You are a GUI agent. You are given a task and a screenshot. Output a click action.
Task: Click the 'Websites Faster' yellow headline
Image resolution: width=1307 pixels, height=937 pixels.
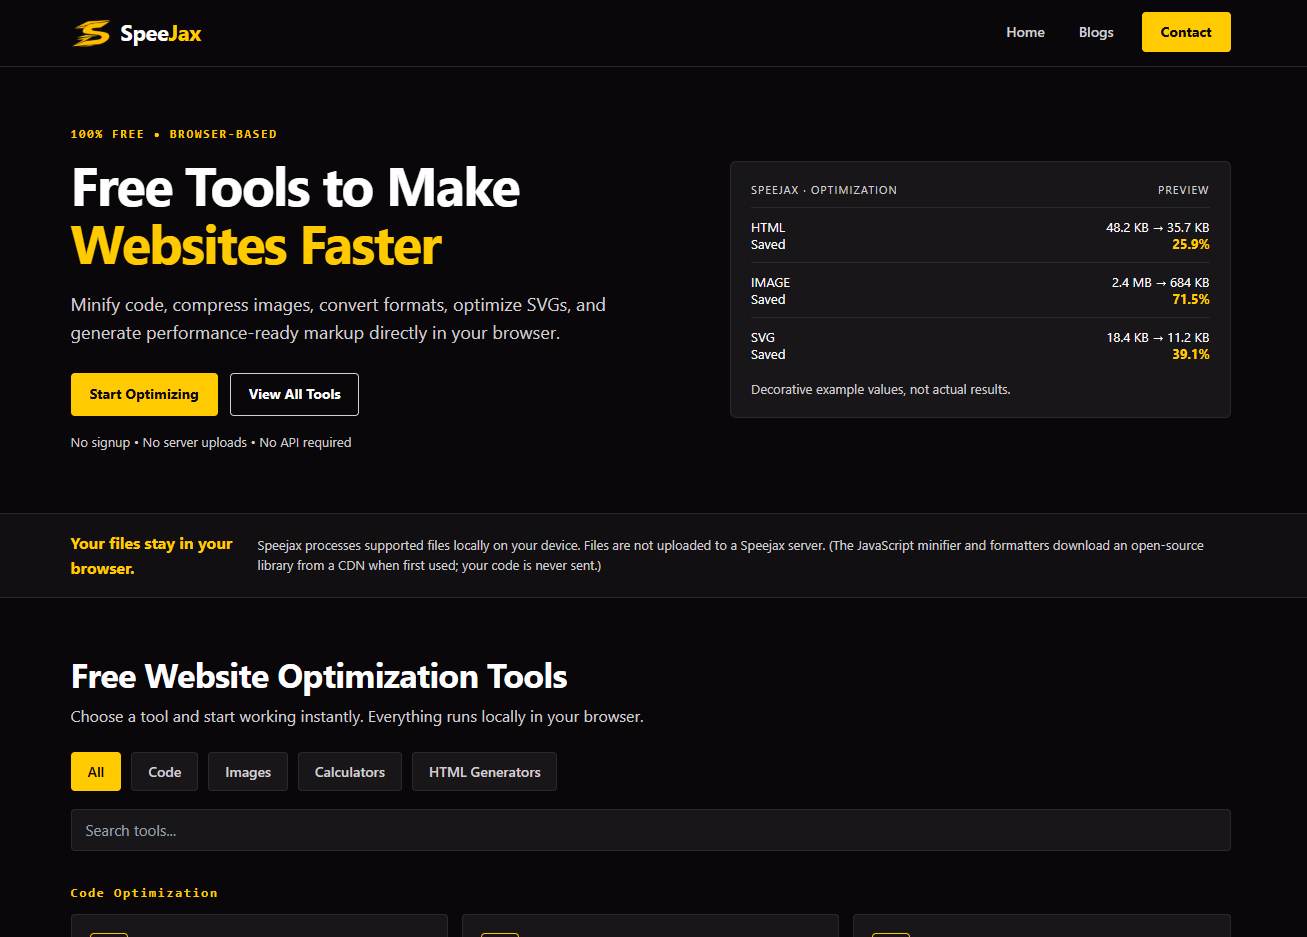click(x=256, y=246)
